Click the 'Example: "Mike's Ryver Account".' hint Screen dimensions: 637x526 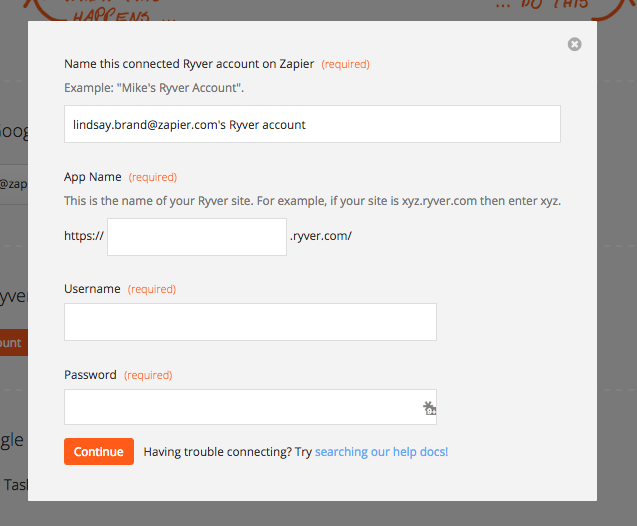(x=154, y=88)
